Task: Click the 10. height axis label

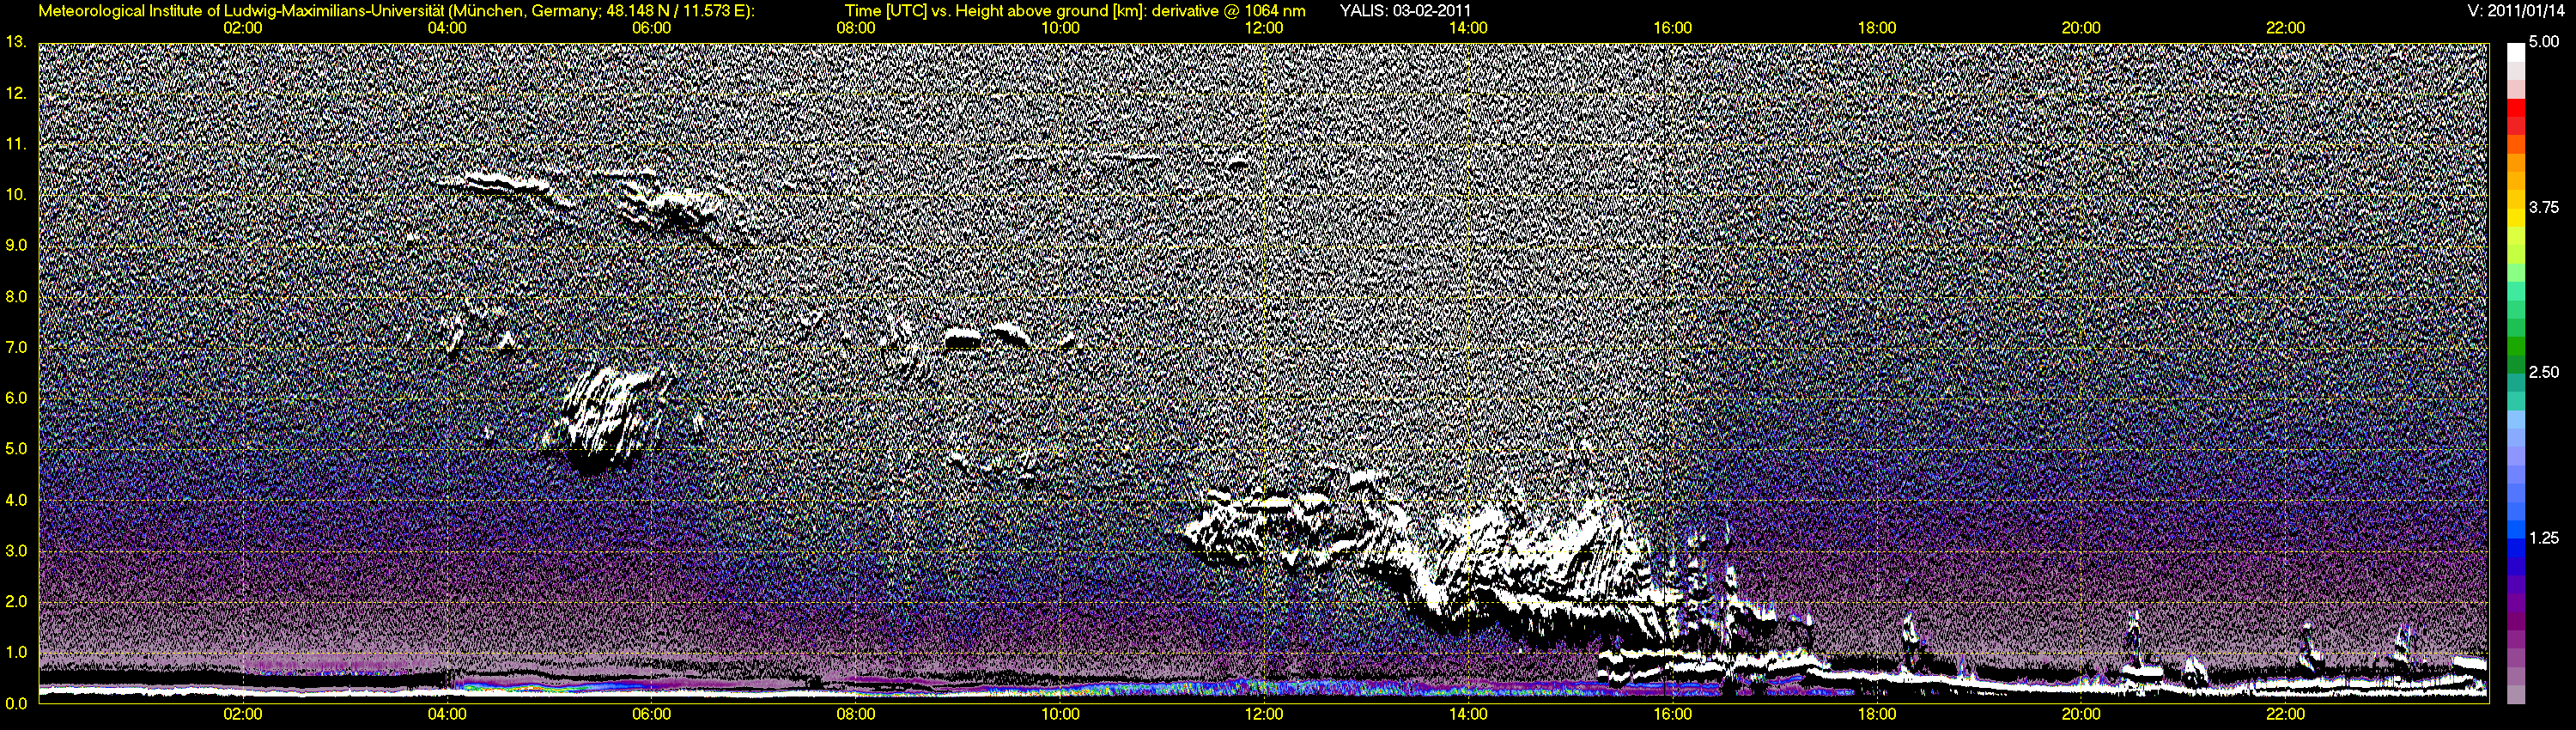Action: [x=15, y=194]
